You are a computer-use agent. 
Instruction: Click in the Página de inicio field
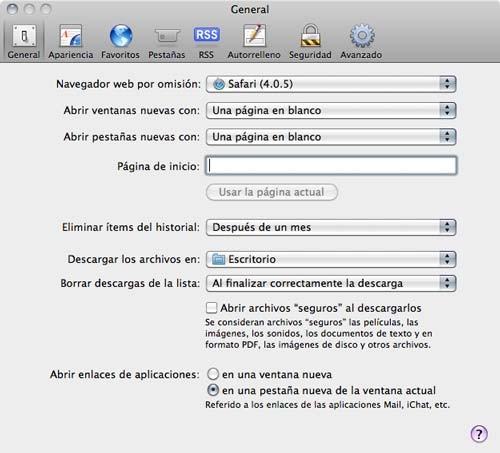pyautogui.click(x=331, y=166)
